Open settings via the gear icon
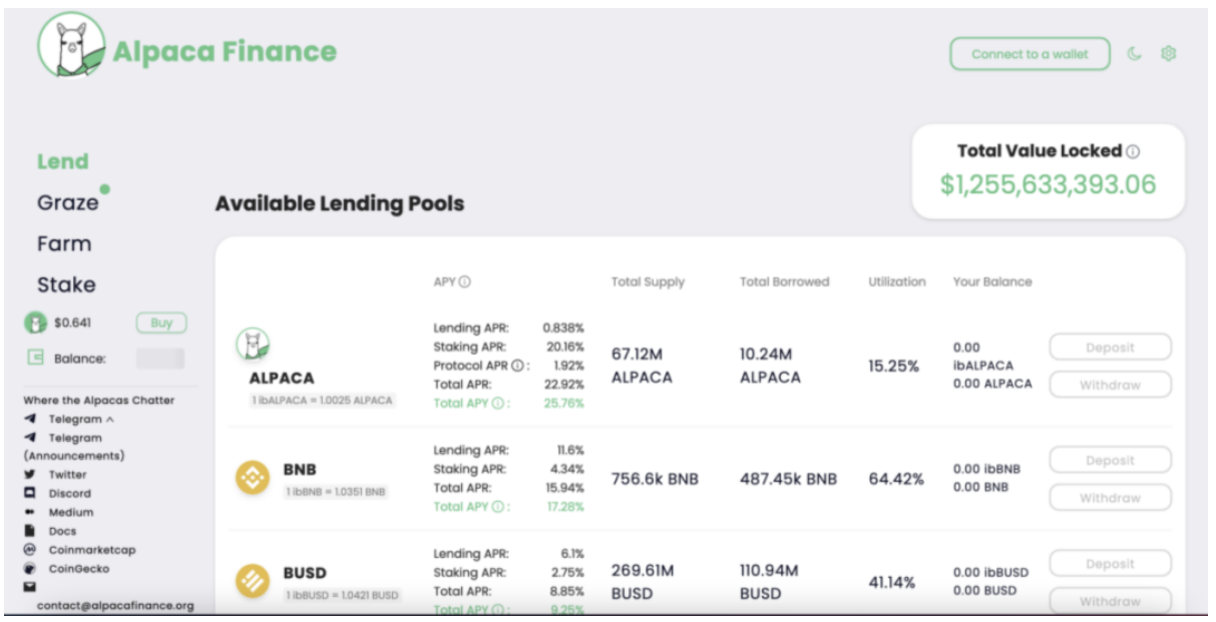This screenshot has height=622, width=1216. coord(1168,54)
